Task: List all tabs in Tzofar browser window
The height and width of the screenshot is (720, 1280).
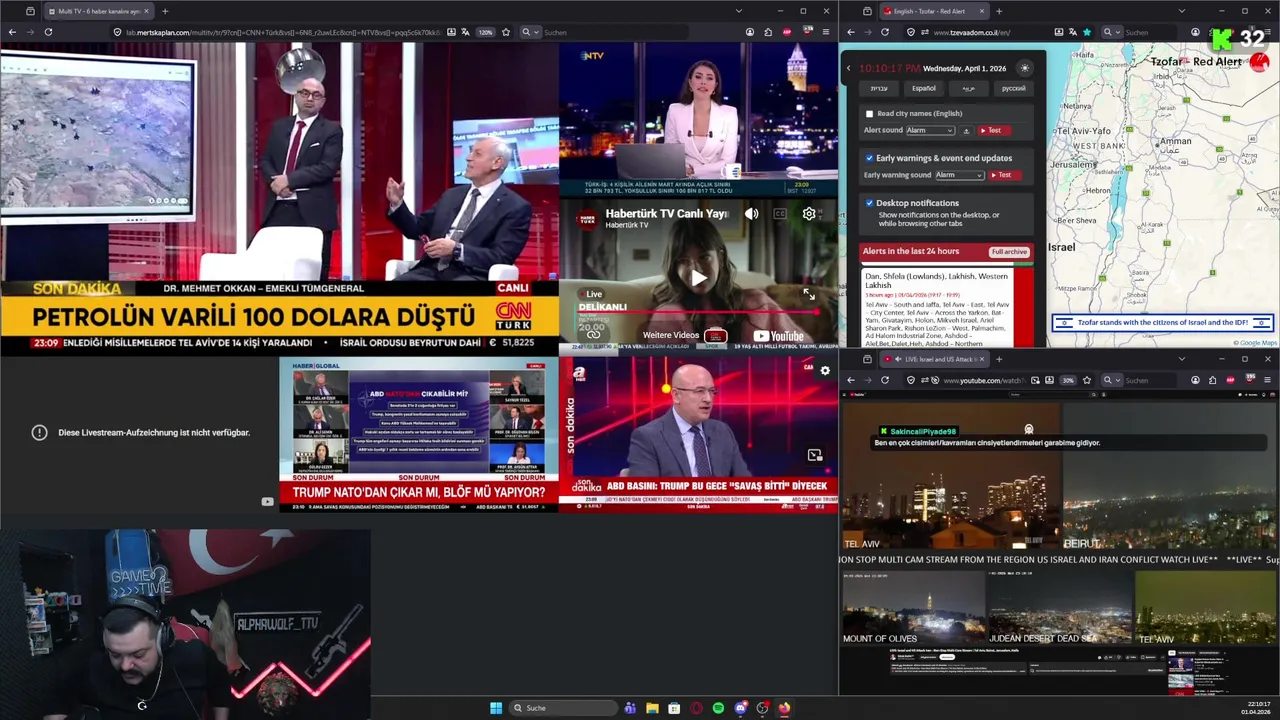Action: pos(1182,11)
